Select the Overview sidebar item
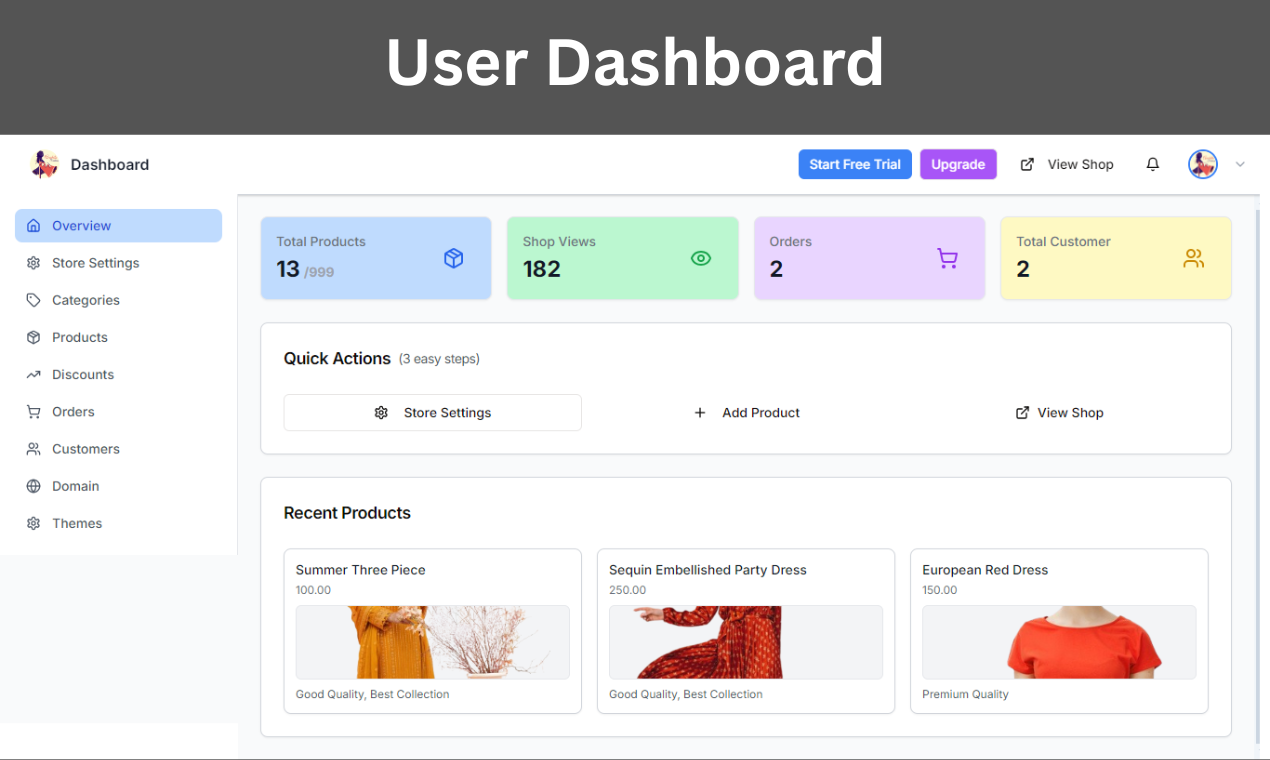The image size is (1270, 760). click(x=80, y=225)
